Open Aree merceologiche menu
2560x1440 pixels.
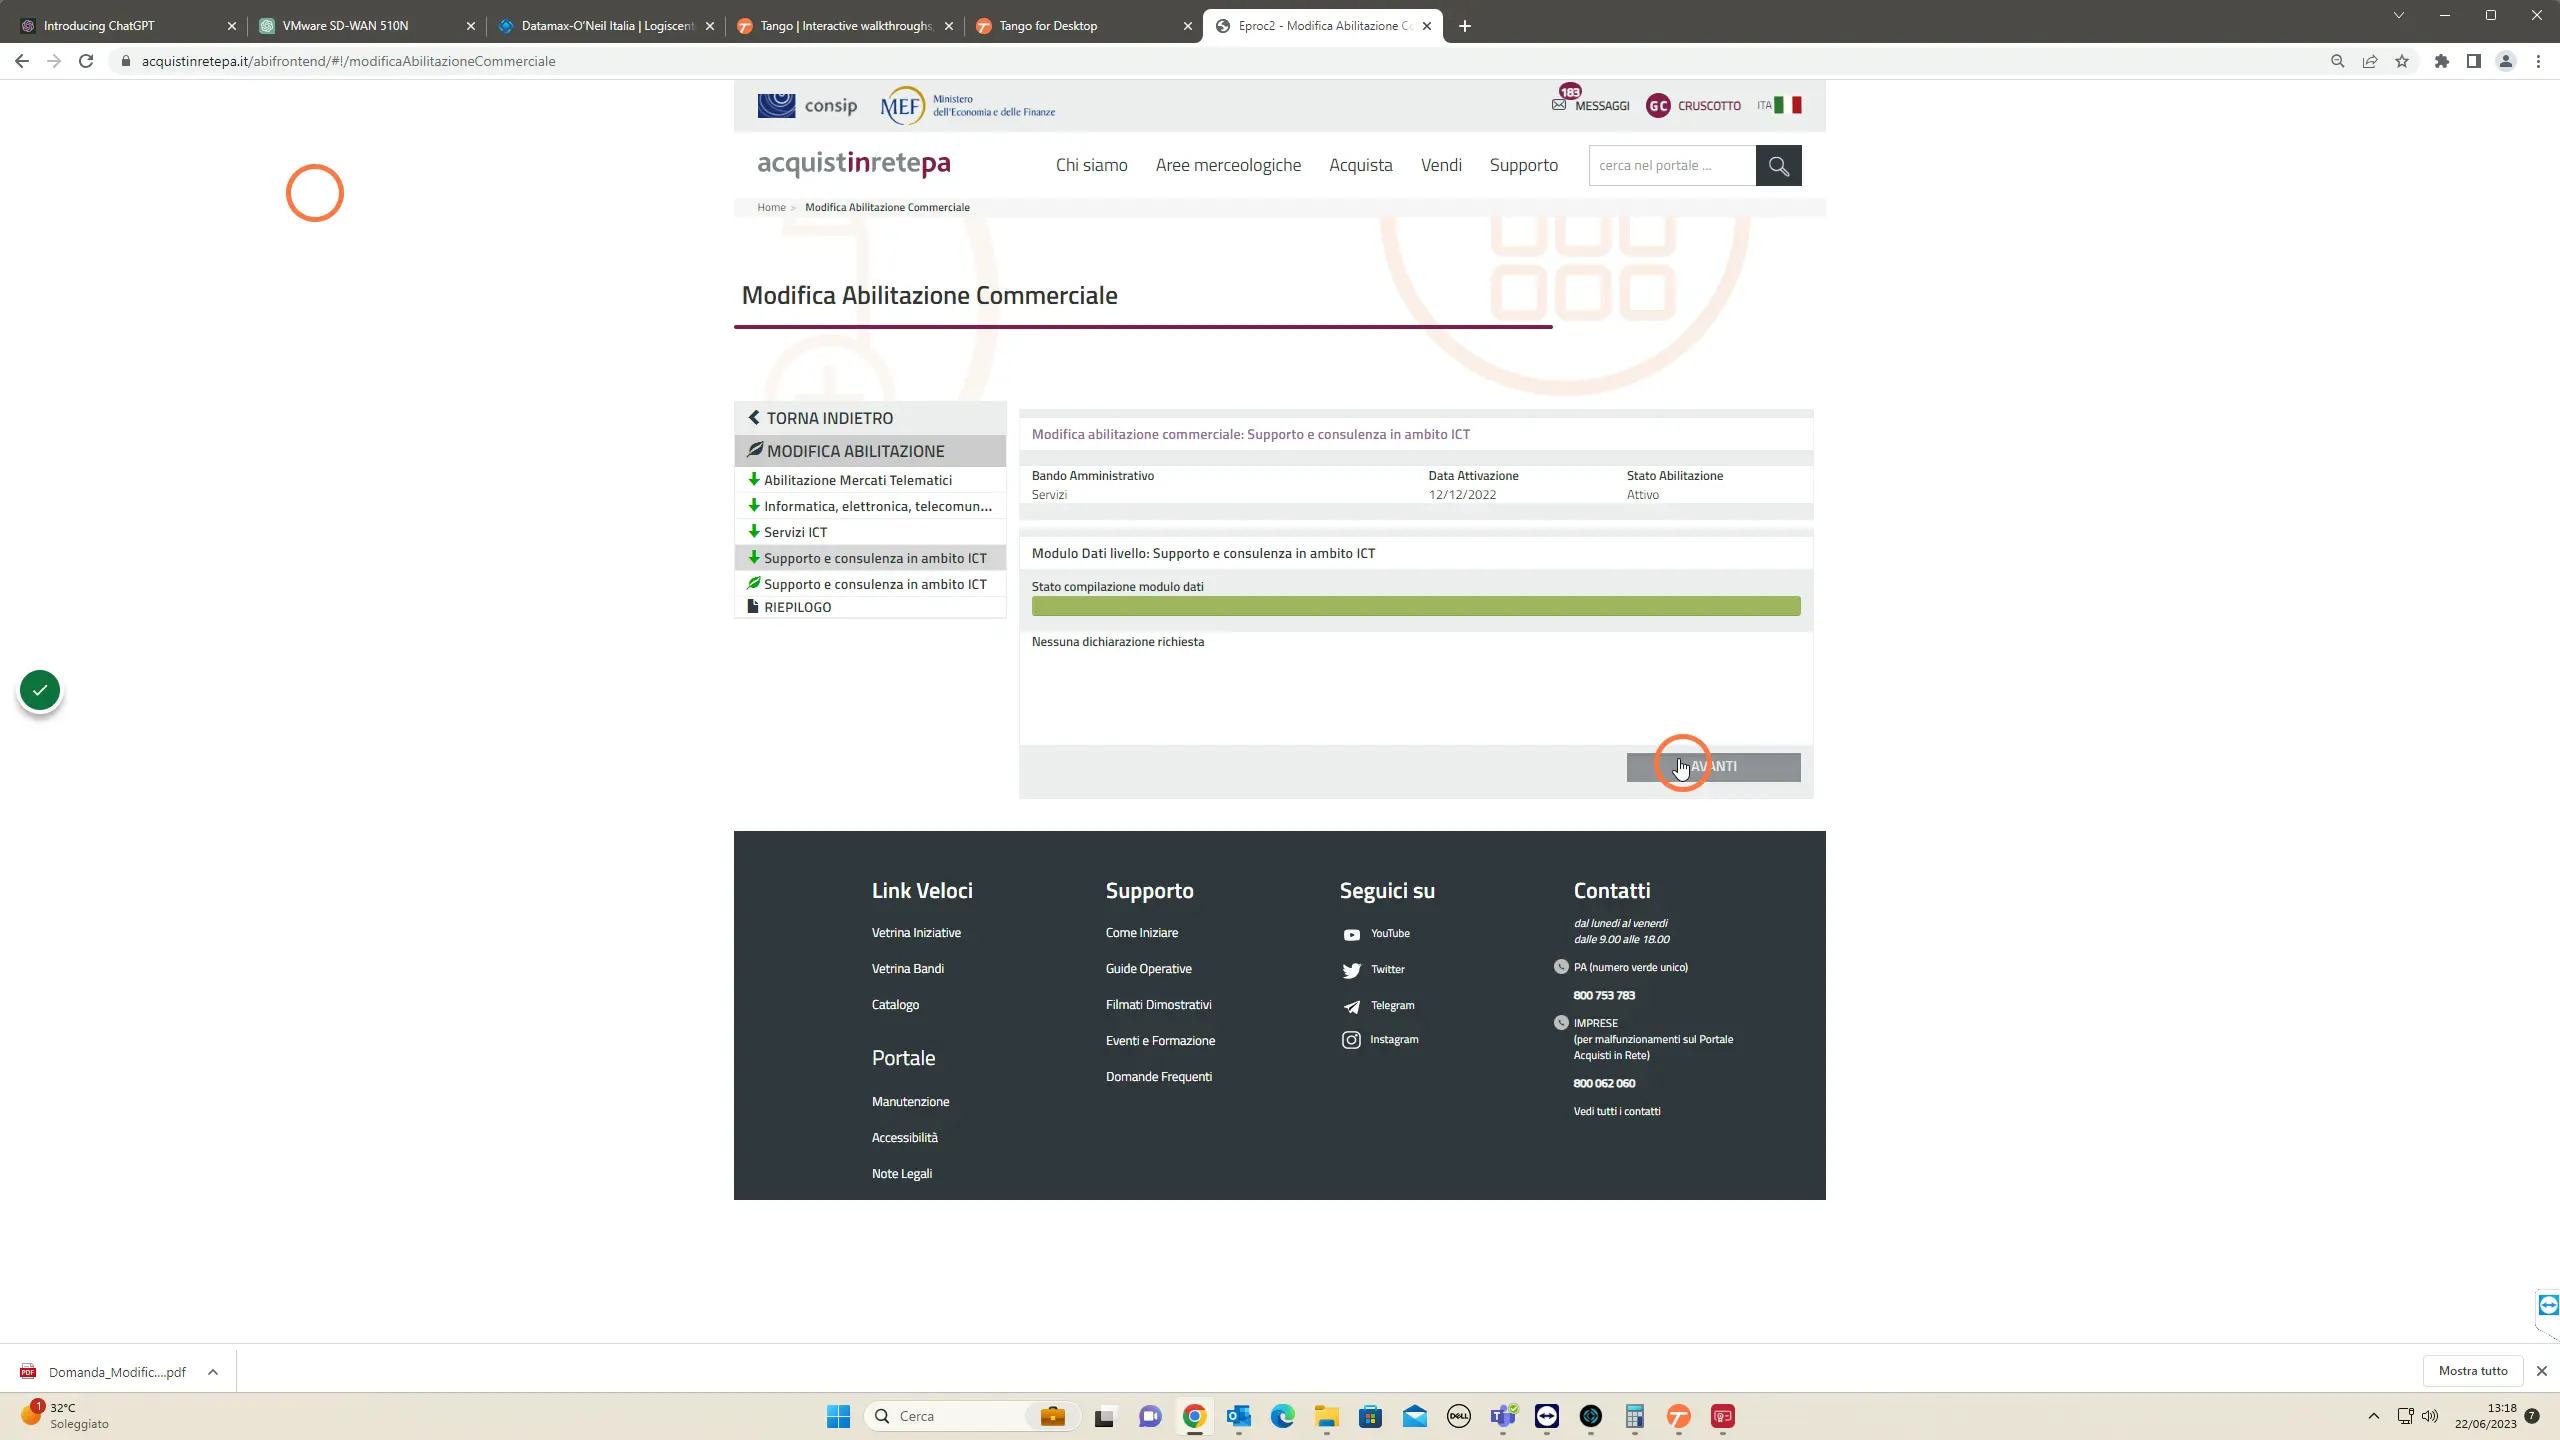click(1228, 165)
